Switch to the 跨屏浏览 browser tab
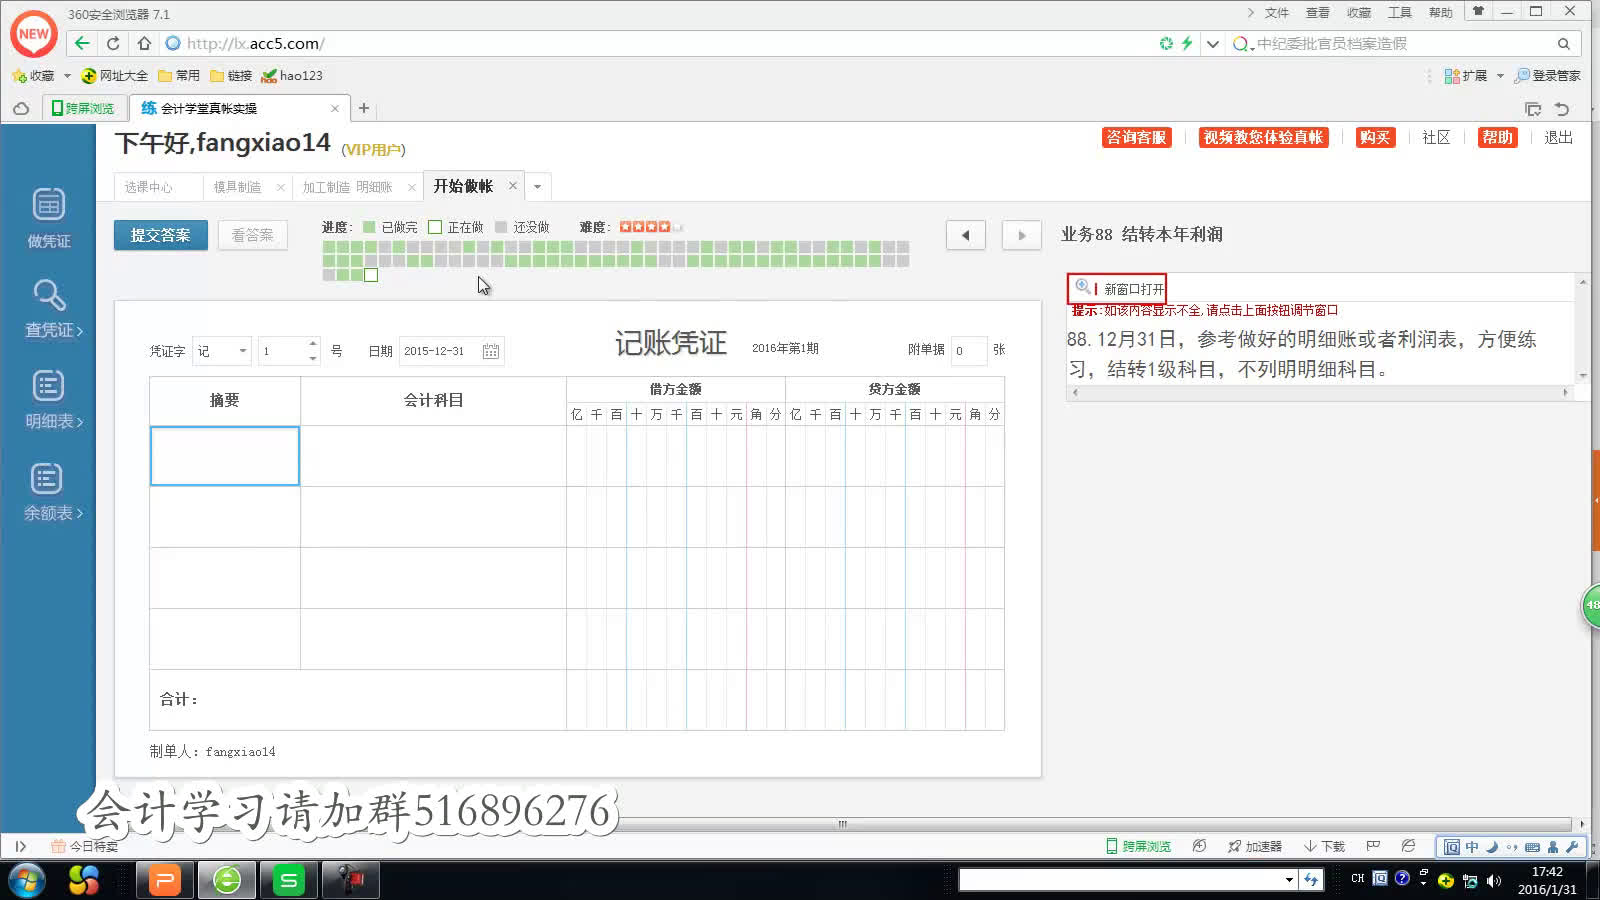The width and height of the screenshot is (1600, 900). pos(84,108)
